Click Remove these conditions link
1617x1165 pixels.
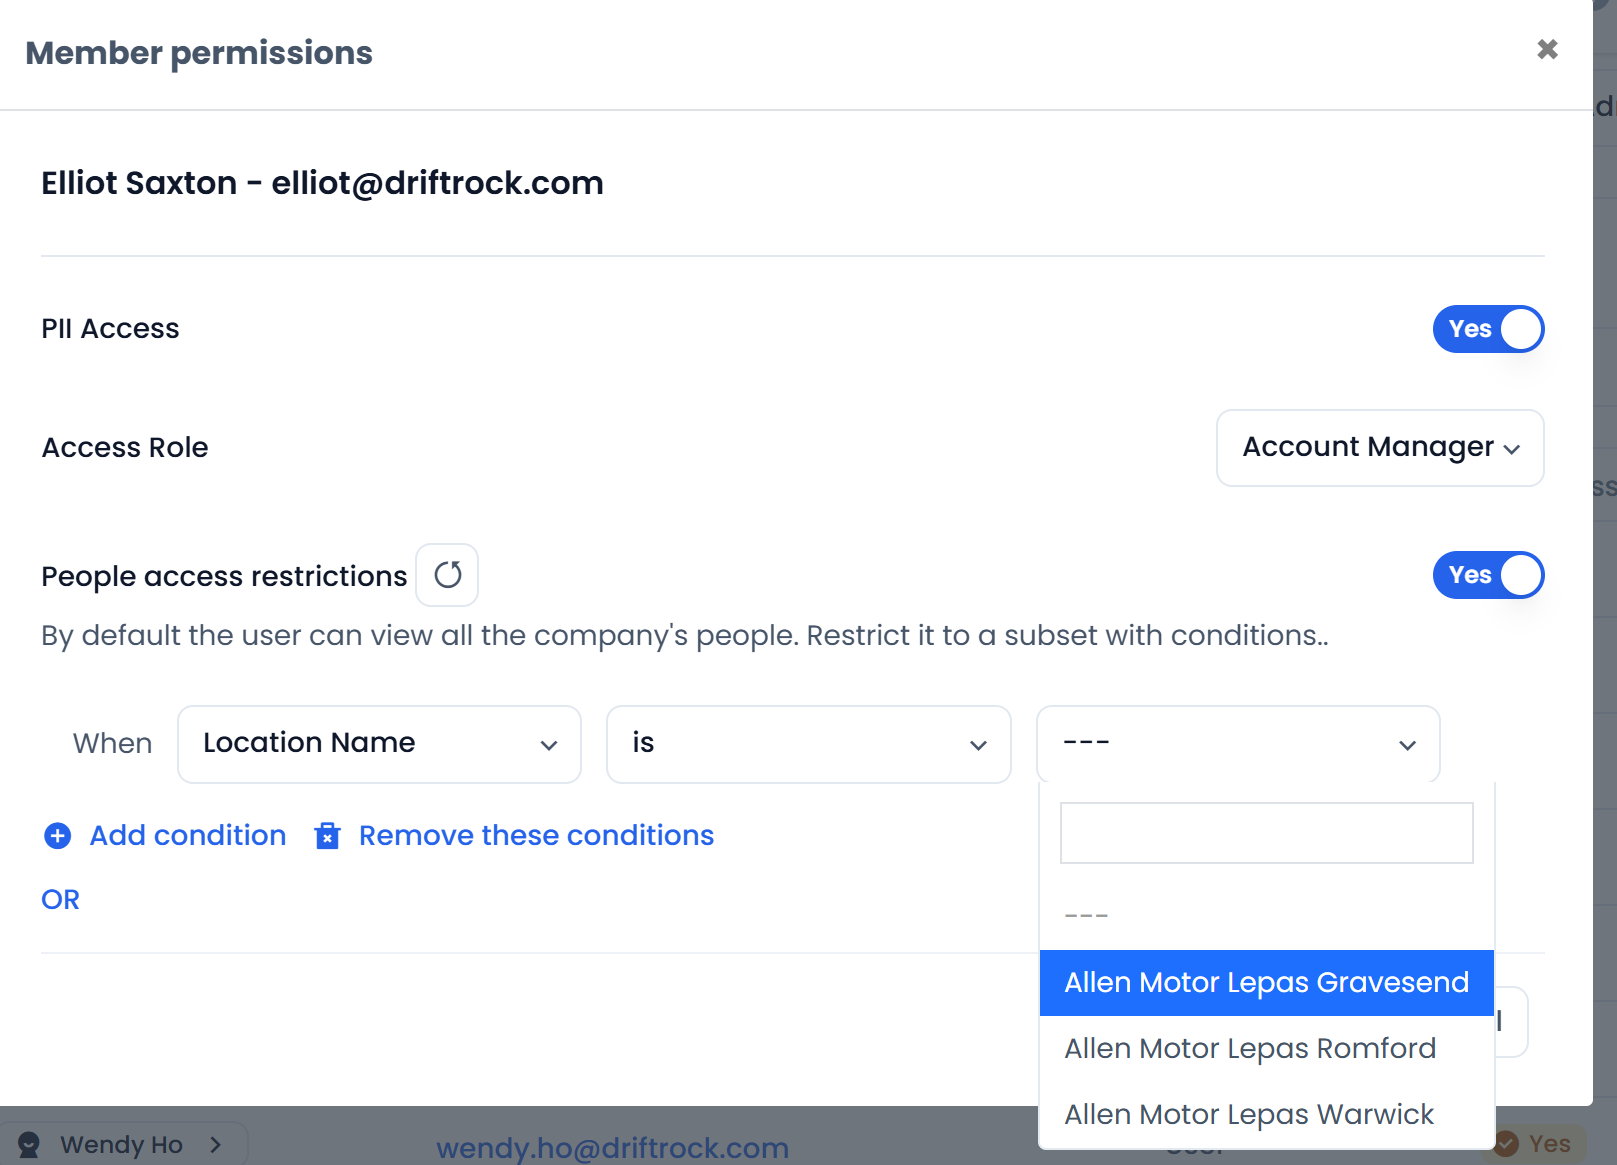tap(536, 836)
